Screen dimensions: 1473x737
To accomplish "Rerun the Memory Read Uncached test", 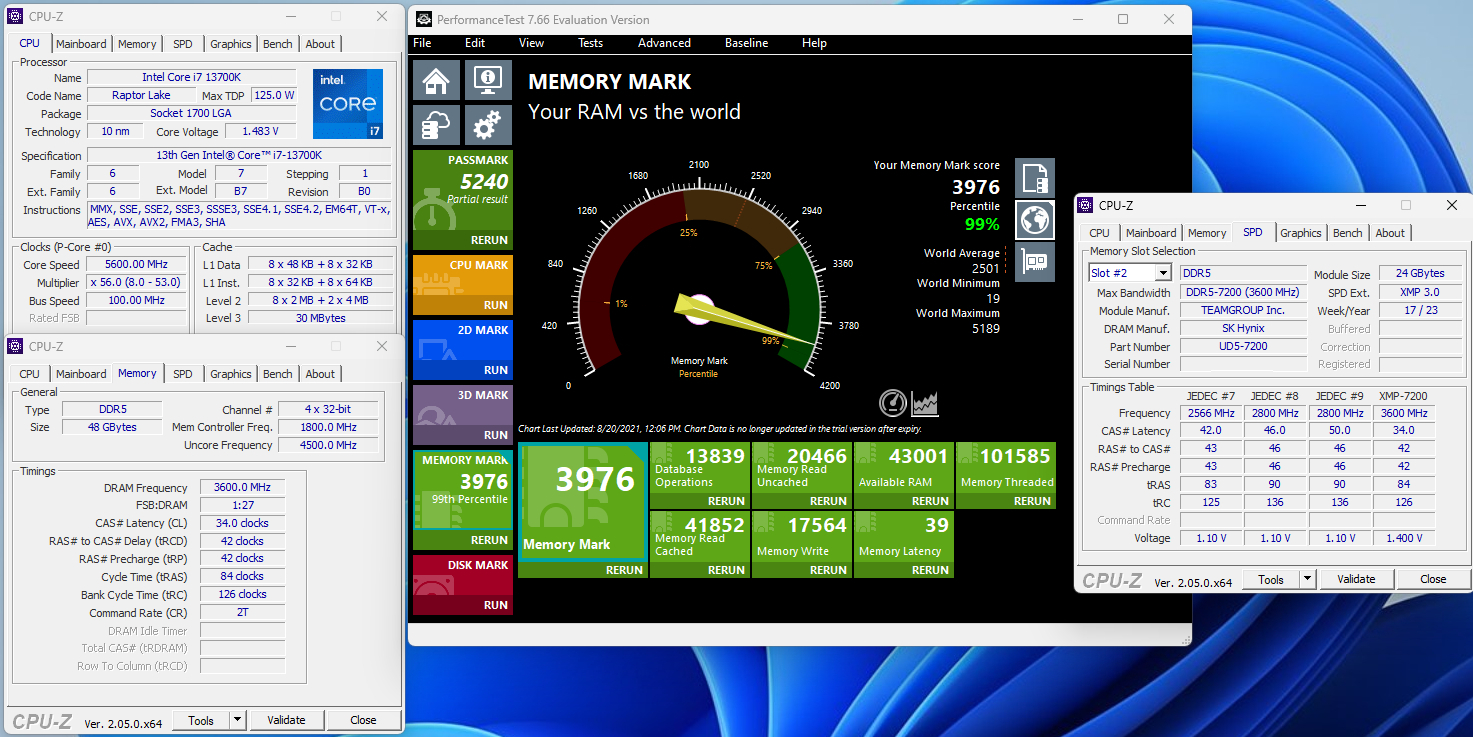I will (828, 501).
